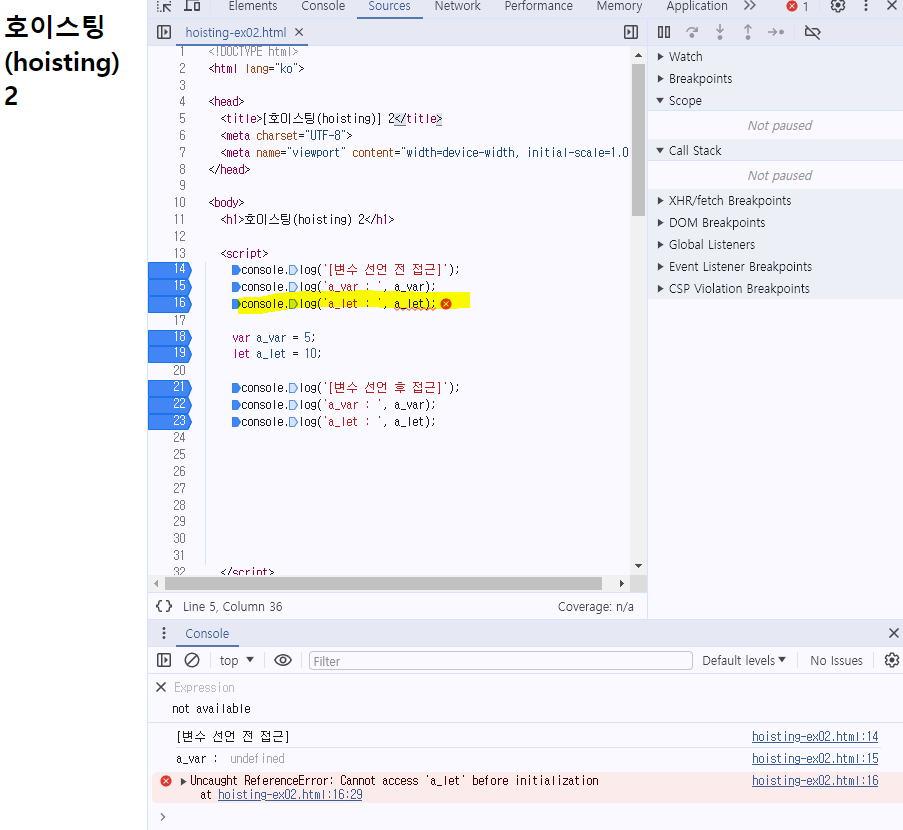Deactivate breakpoints toggle icon
This screenshot has height=830, width=903.
[813, 32]
